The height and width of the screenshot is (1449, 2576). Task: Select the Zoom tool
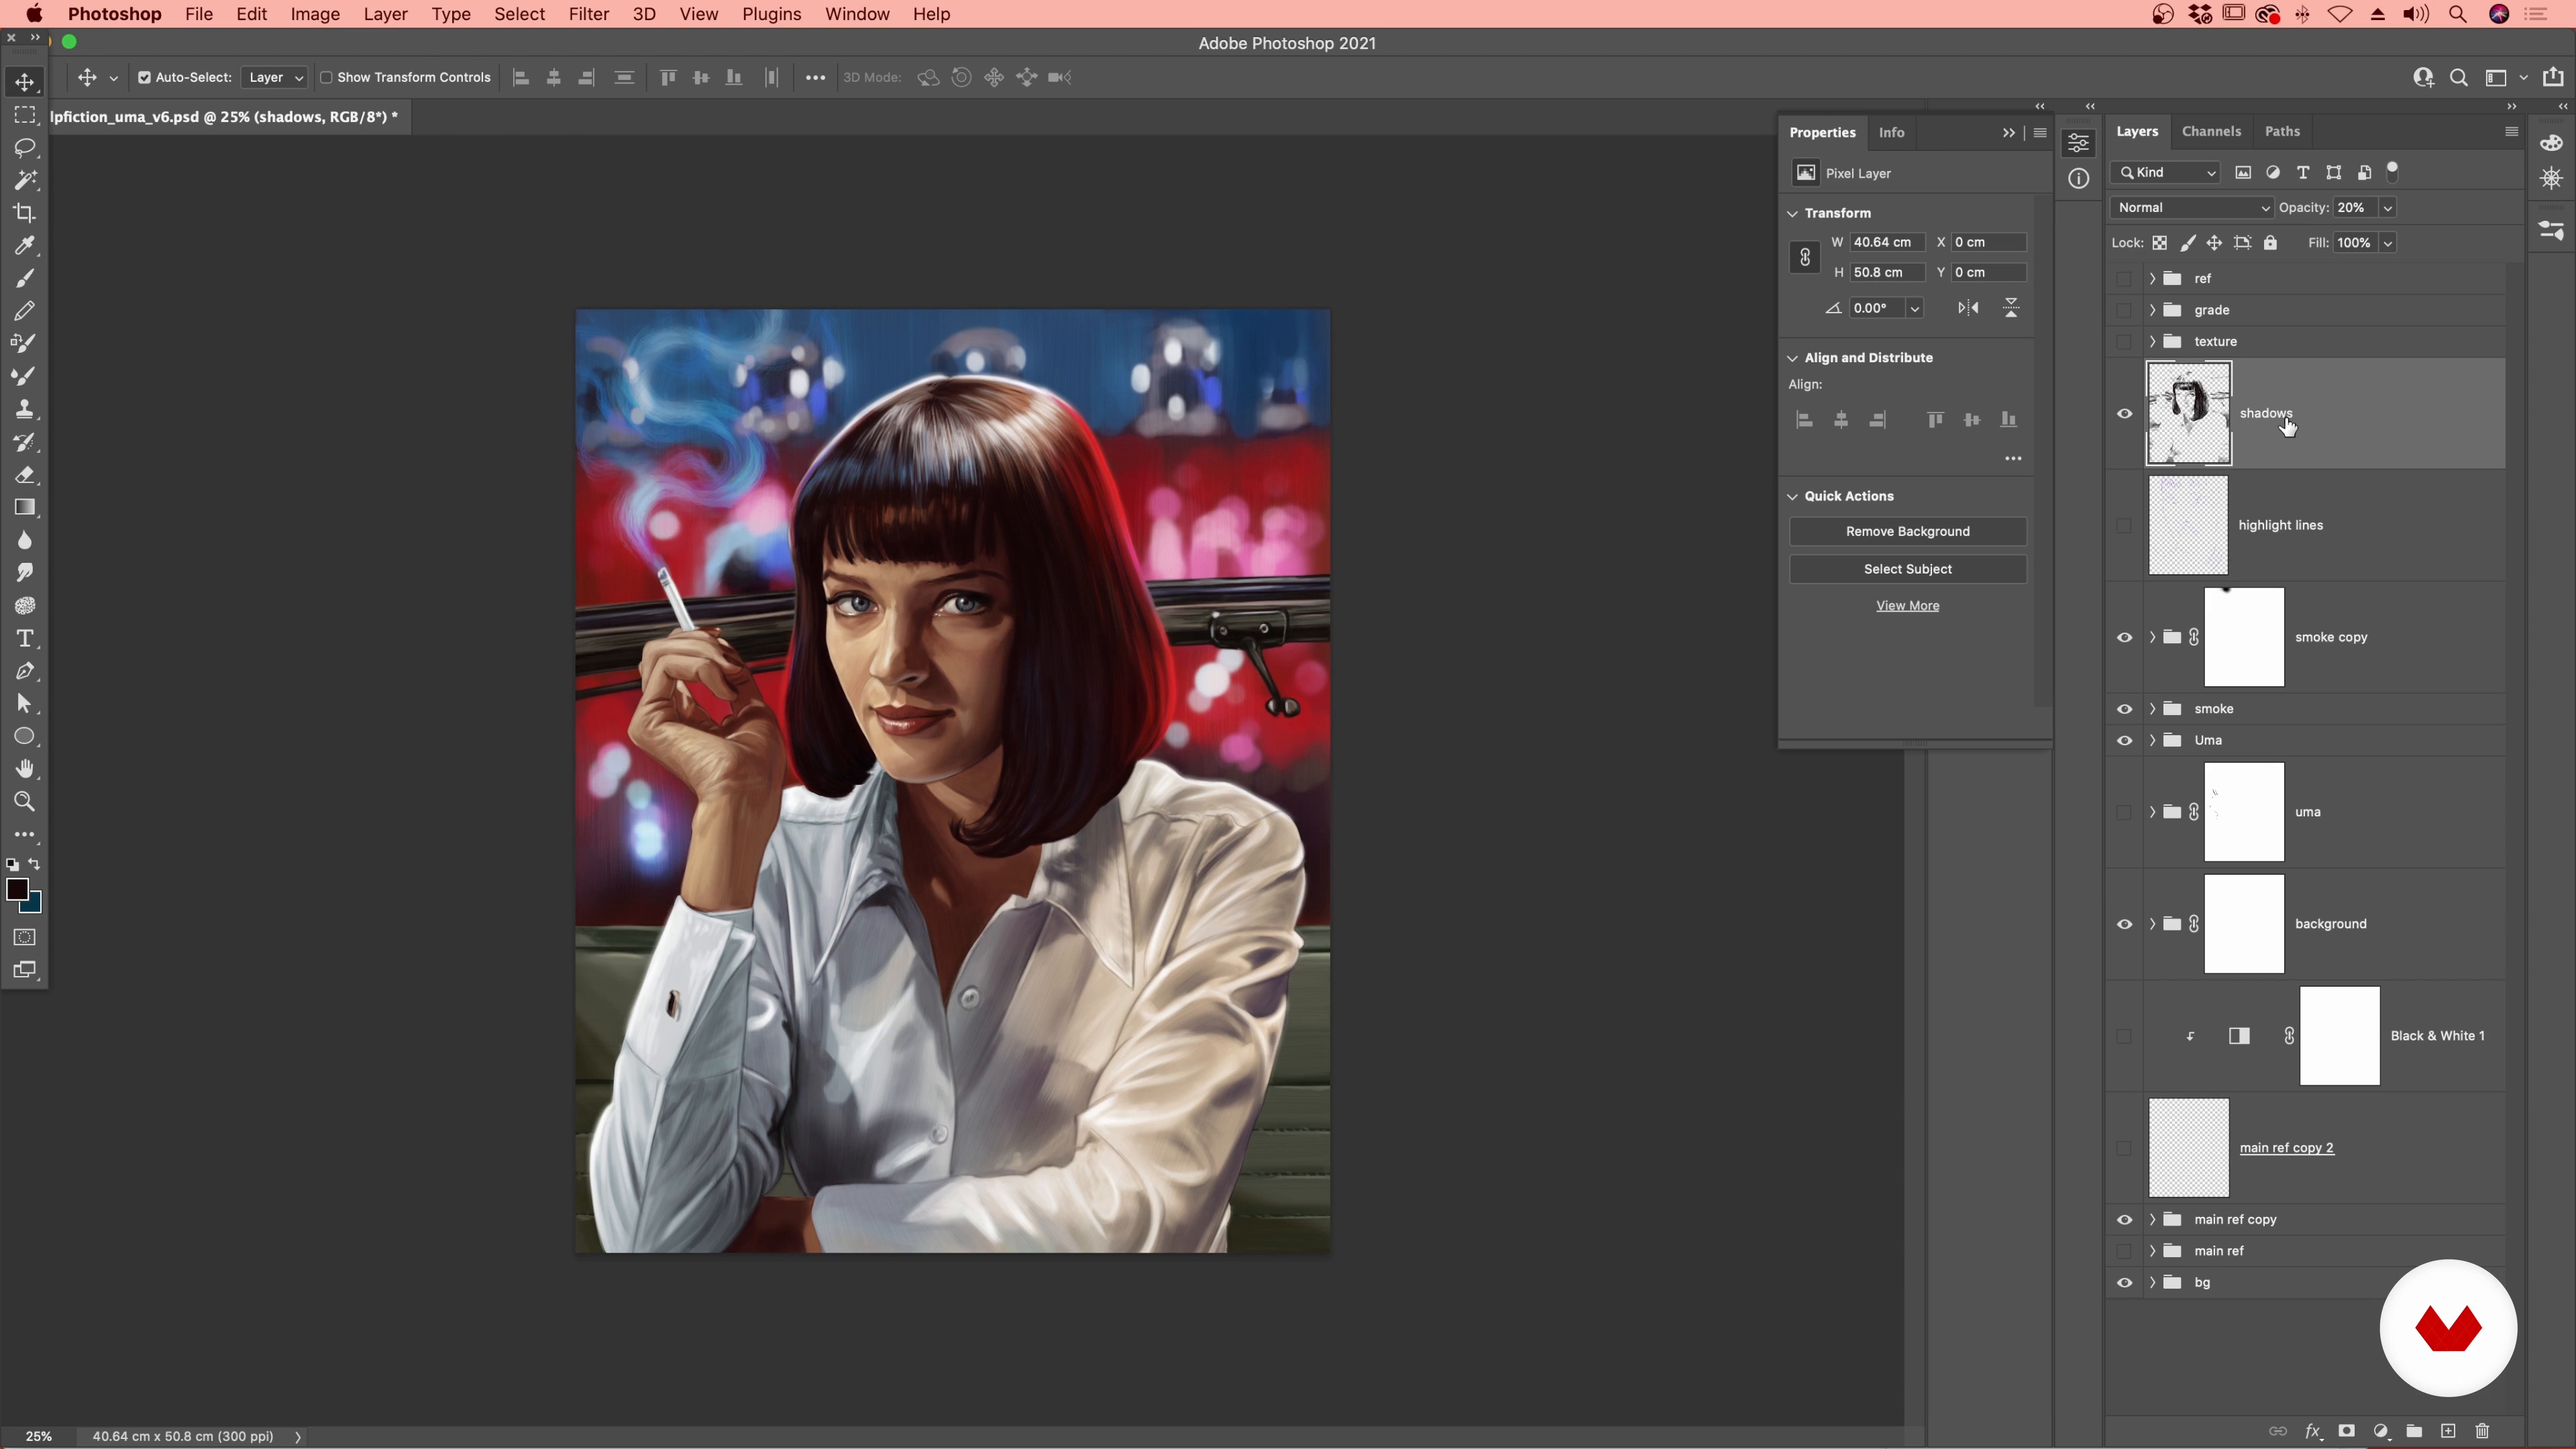[x=25, y=802]
